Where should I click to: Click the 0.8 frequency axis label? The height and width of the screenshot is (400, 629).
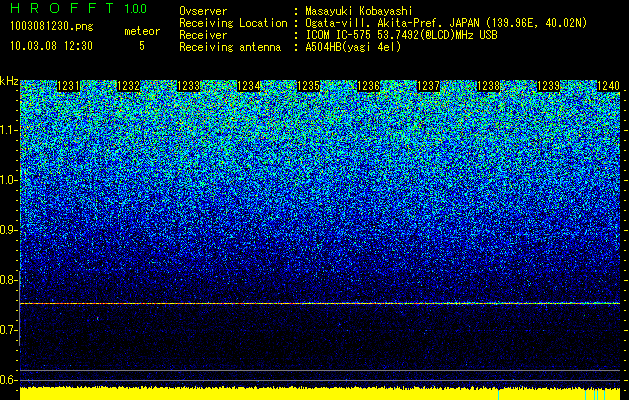[x=9, y=280]
